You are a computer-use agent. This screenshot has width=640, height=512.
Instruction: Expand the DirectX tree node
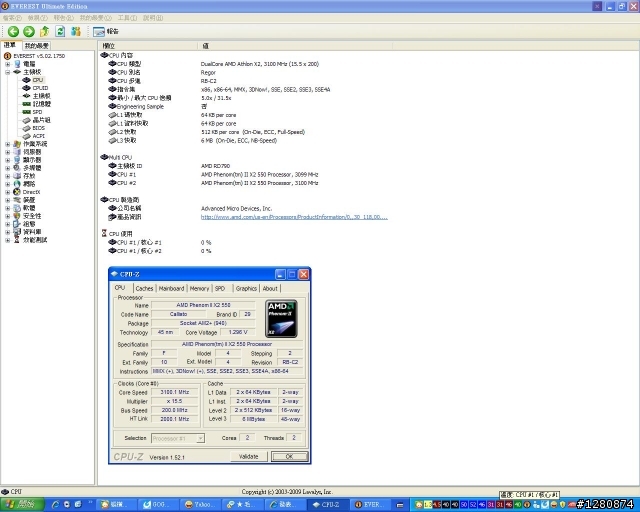(7, 192)
